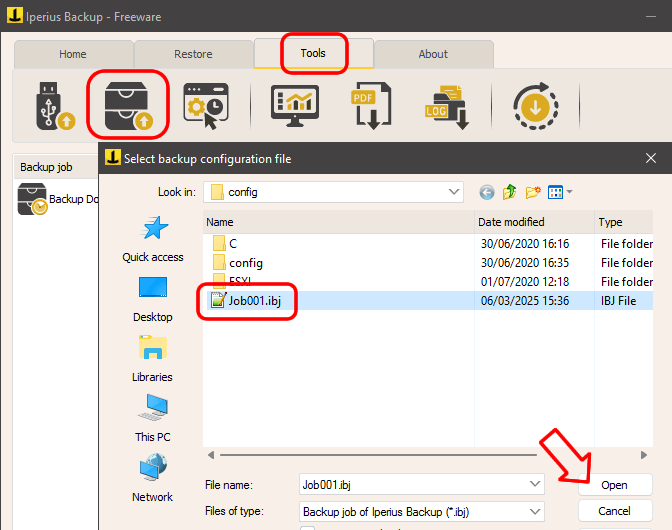
Task: Expand the Files of type dropdown
Action: 534,512
